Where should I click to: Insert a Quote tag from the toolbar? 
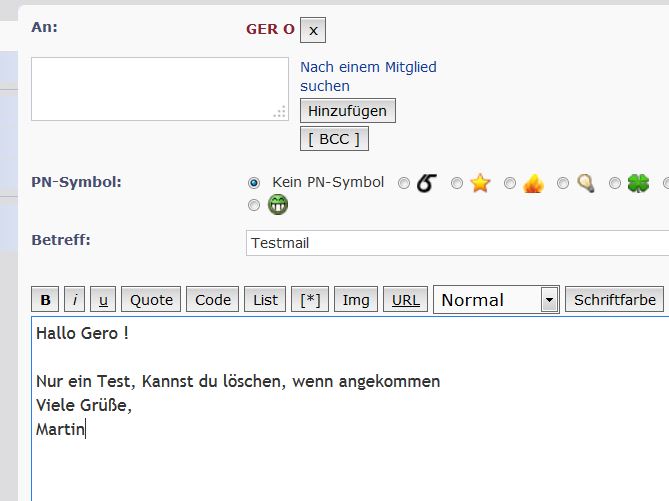click(151, 300)
